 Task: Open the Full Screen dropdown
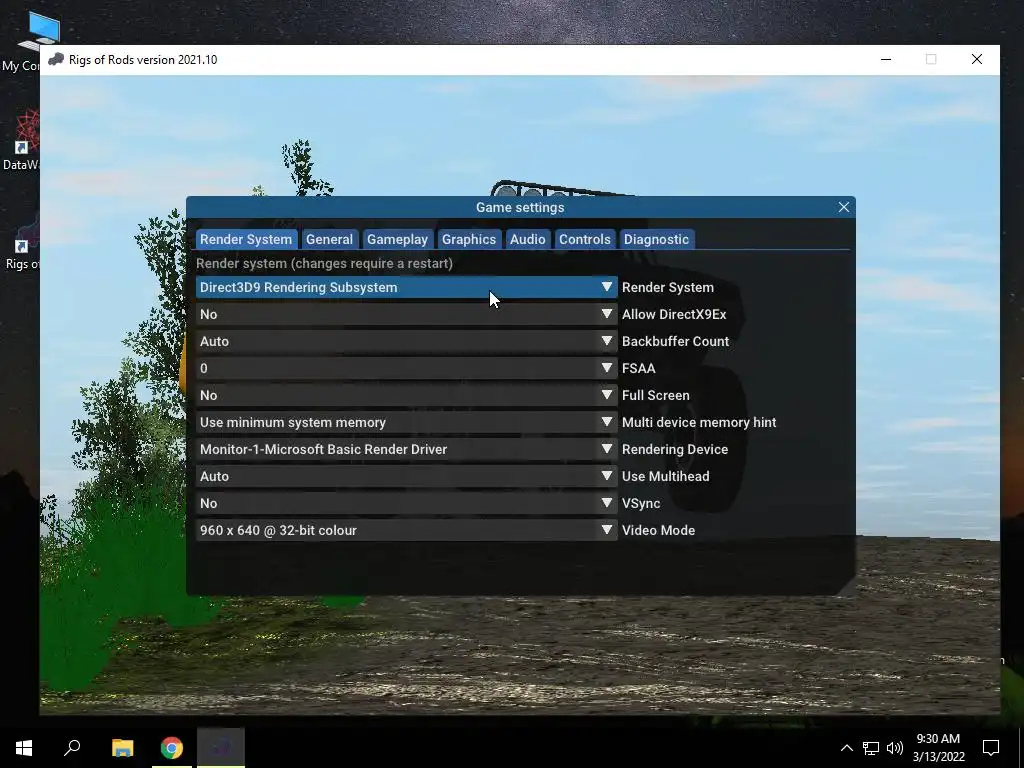click(406, 395)
